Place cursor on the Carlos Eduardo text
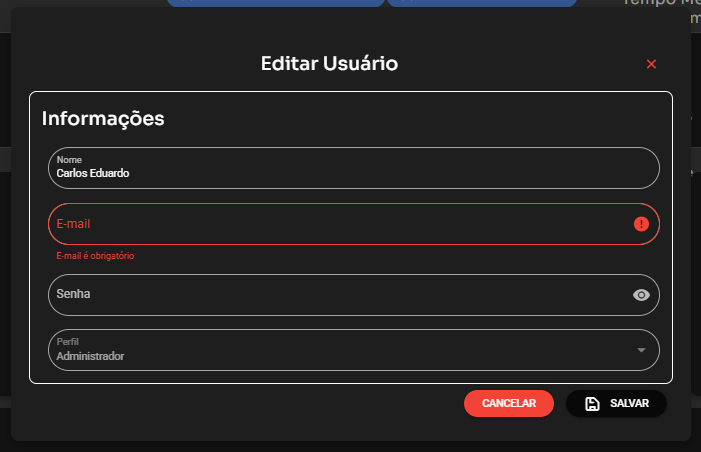 pos(93,173)
